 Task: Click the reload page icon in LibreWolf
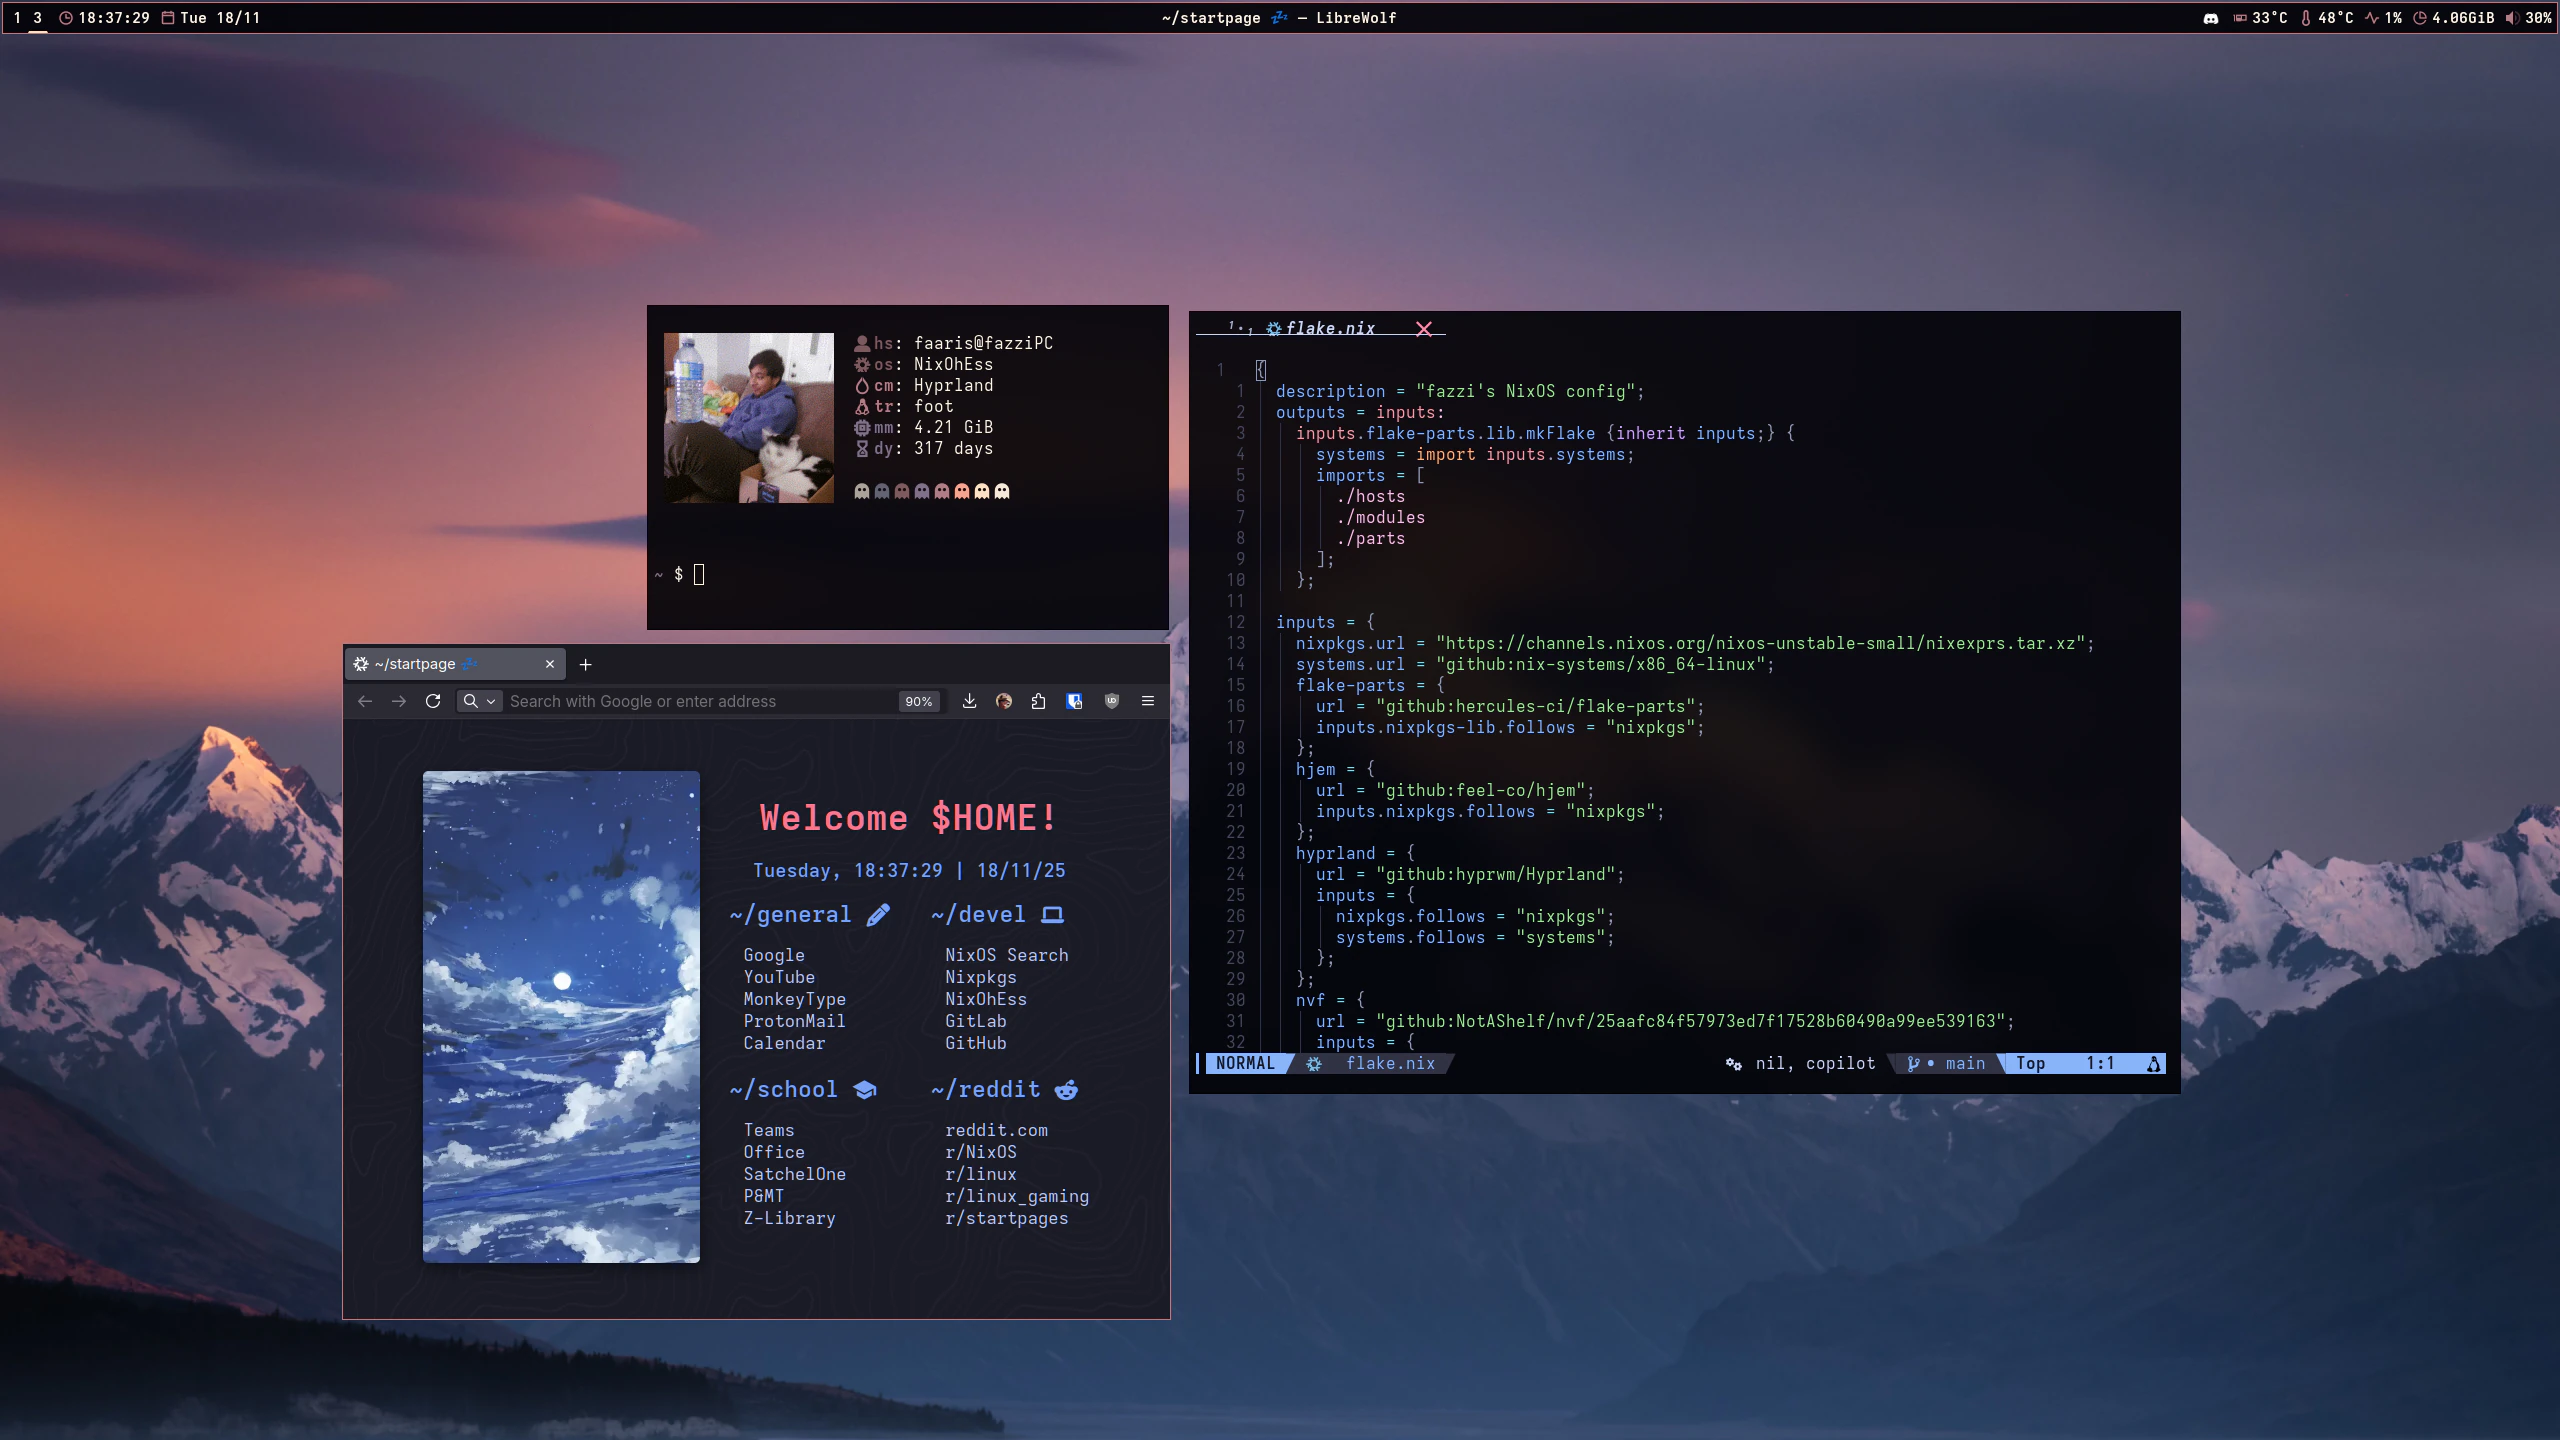click(434, 701)
